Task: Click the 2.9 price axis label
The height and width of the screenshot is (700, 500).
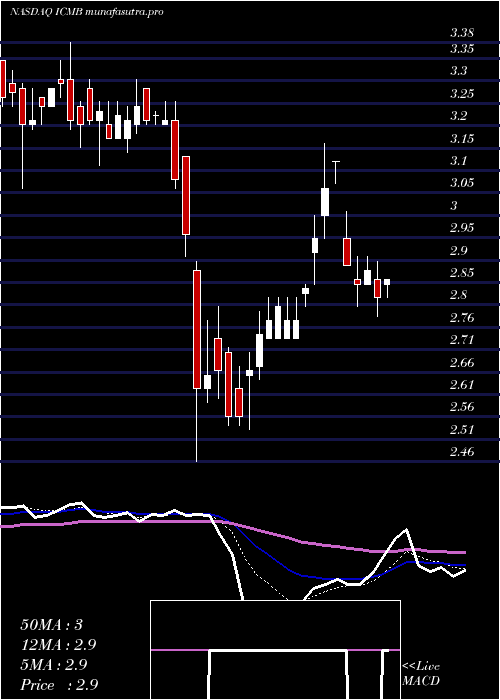Action: tap(458, 250)
